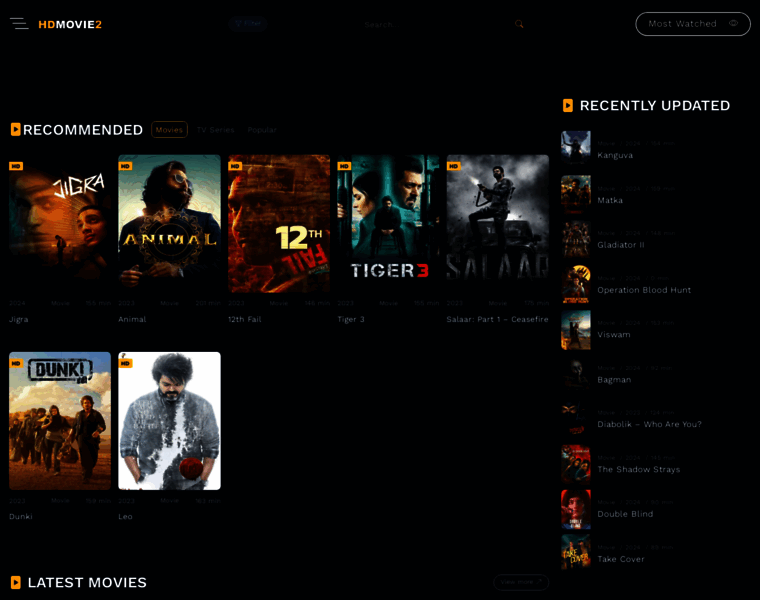This screenshot has width=760, height=600.
Task: Open the Filter button in header
Action: tap(248, 23)
